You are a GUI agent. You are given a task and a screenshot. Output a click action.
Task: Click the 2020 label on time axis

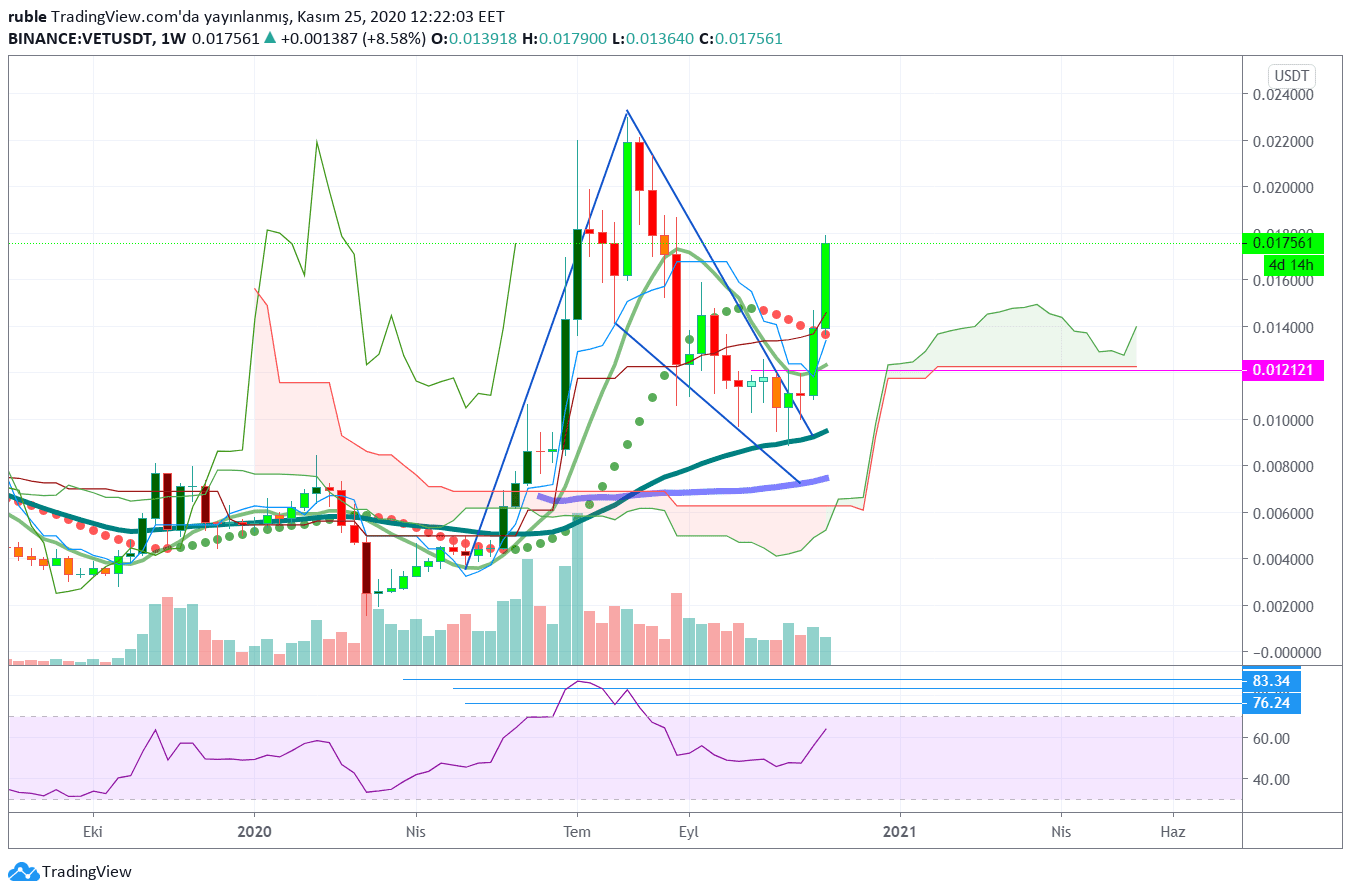pyautogui.click(x=255, y=831)
